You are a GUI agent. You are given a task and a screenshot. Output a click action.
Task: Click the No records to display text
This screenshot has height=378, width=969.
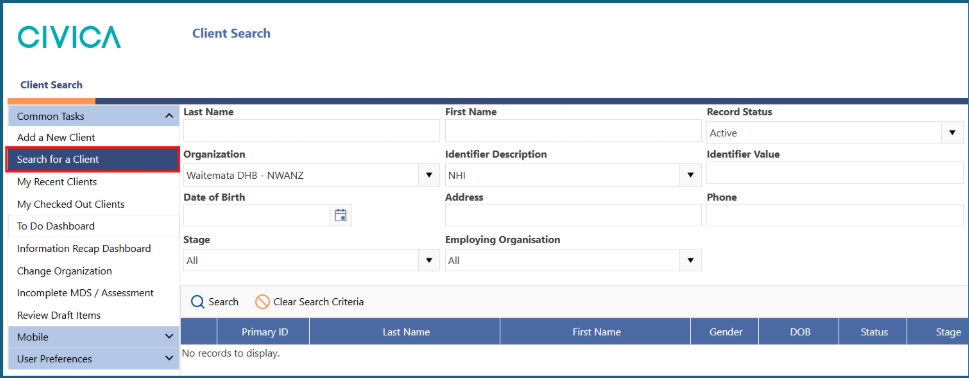231,354
